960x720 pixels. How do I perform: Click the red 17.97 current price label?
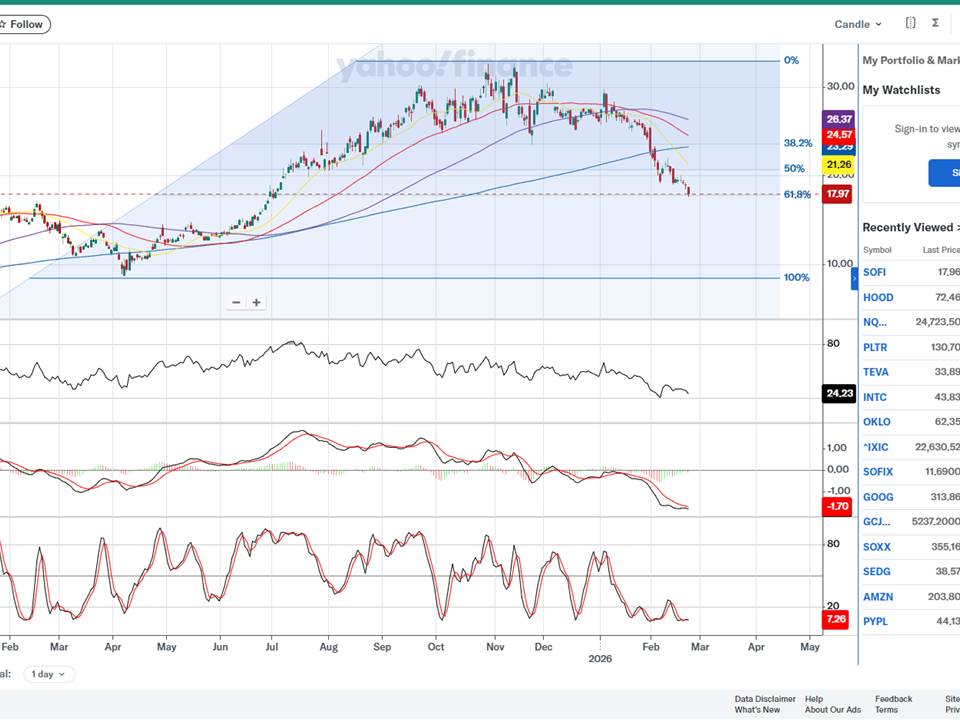point(837,195)
